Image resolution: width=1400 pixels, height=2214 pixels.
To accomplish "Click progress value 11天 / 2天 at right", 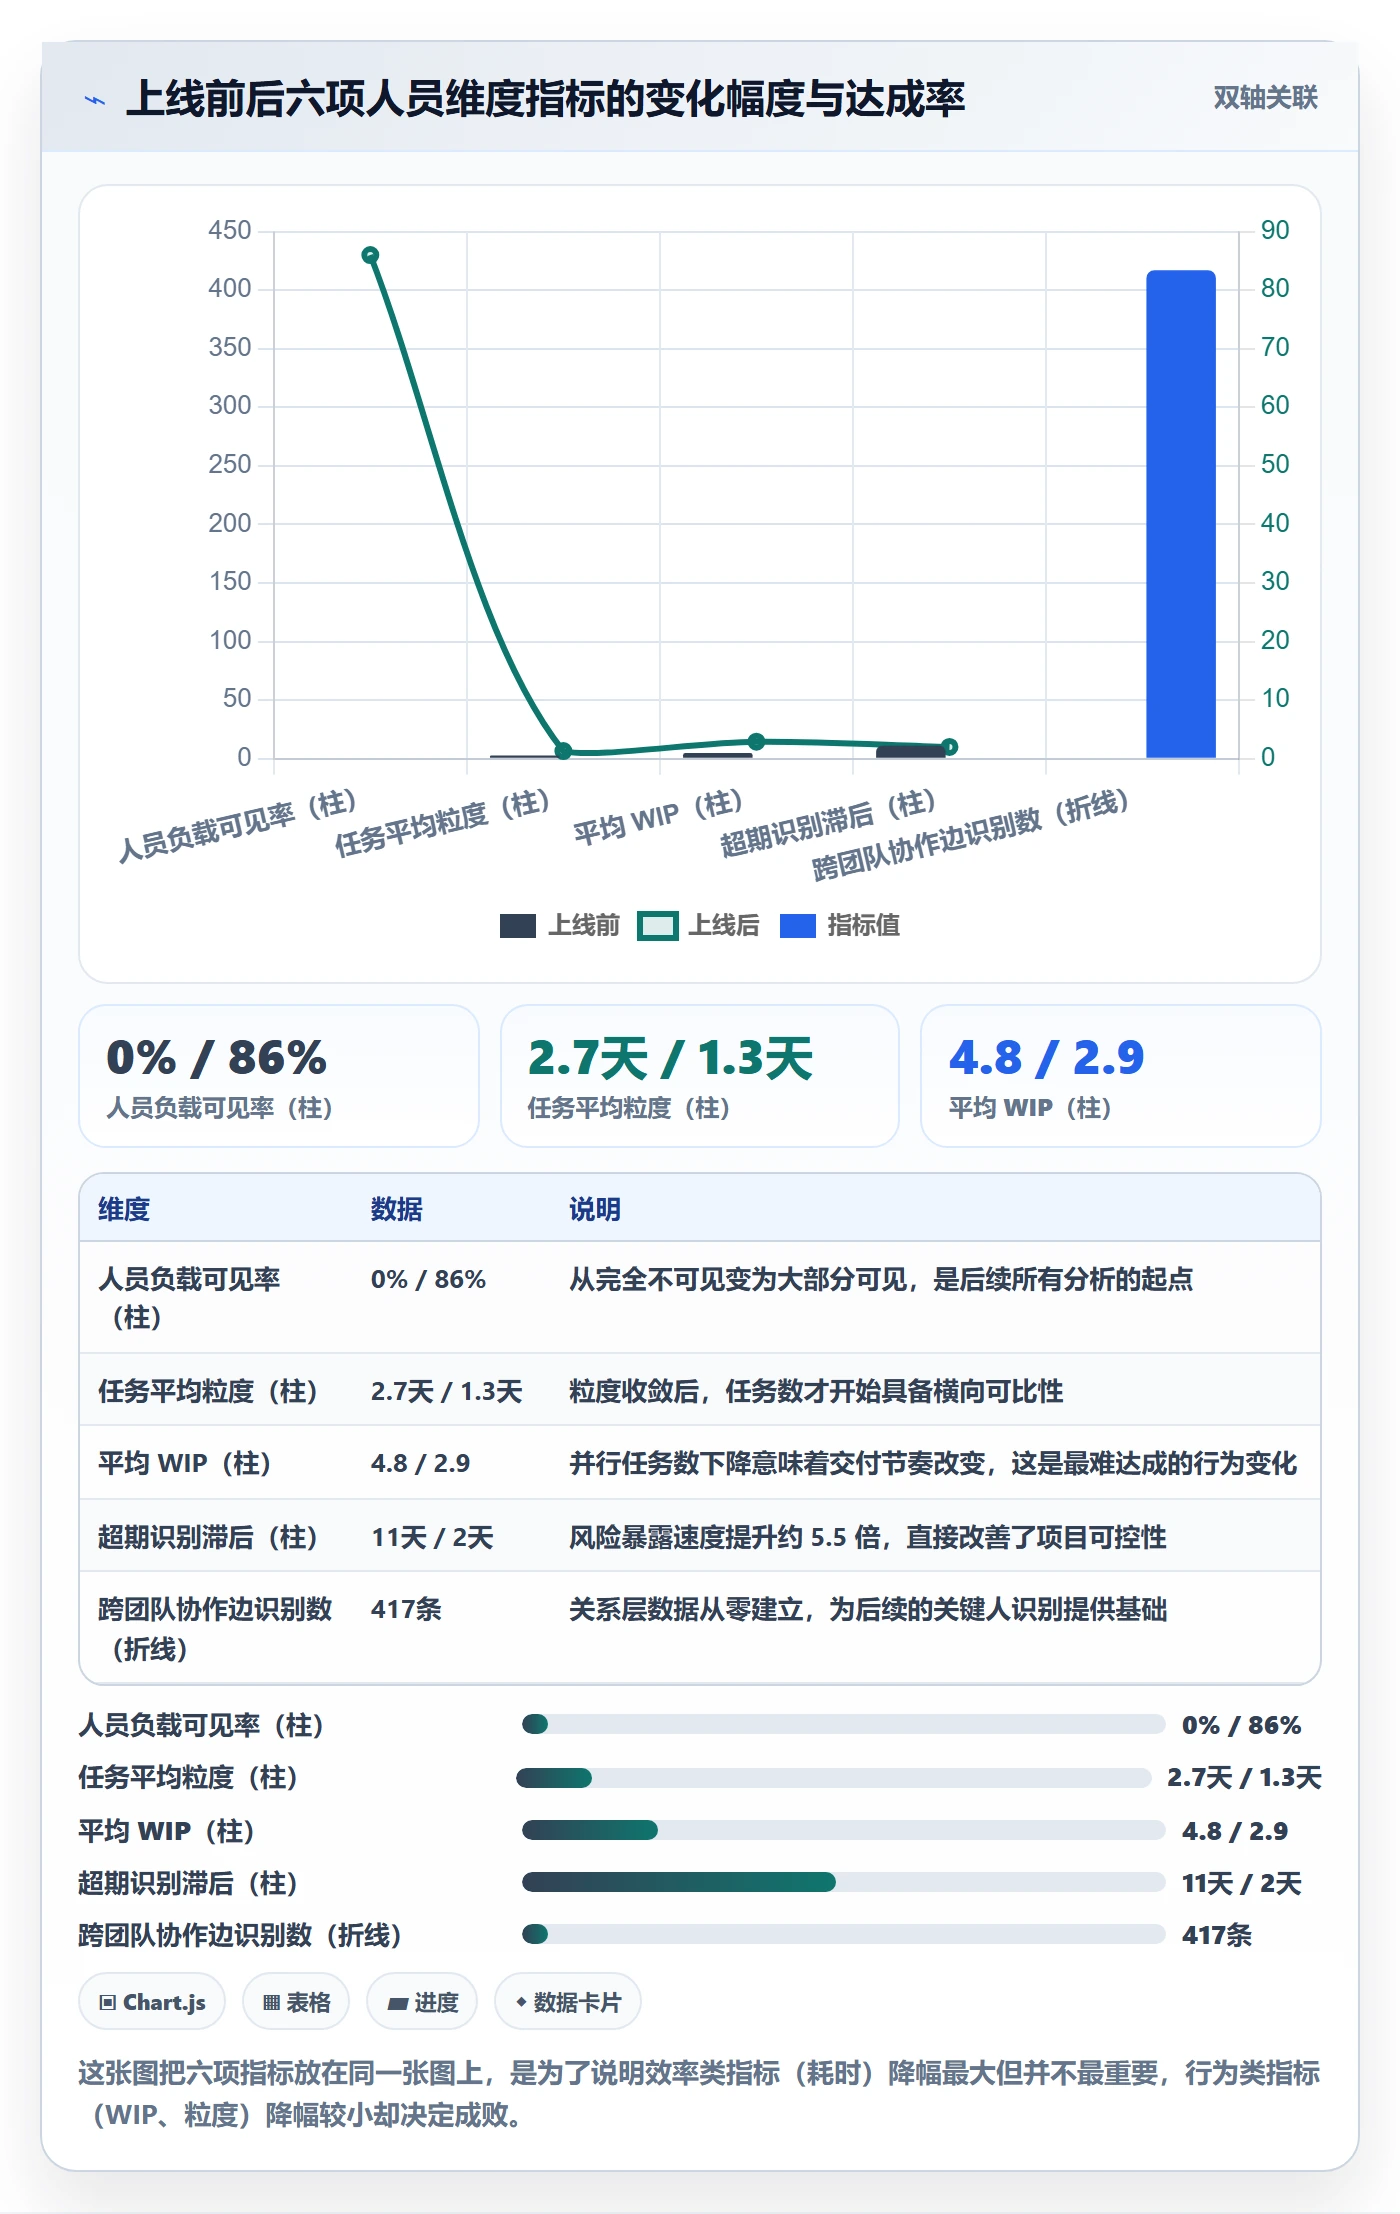I will [1242, 1883].
